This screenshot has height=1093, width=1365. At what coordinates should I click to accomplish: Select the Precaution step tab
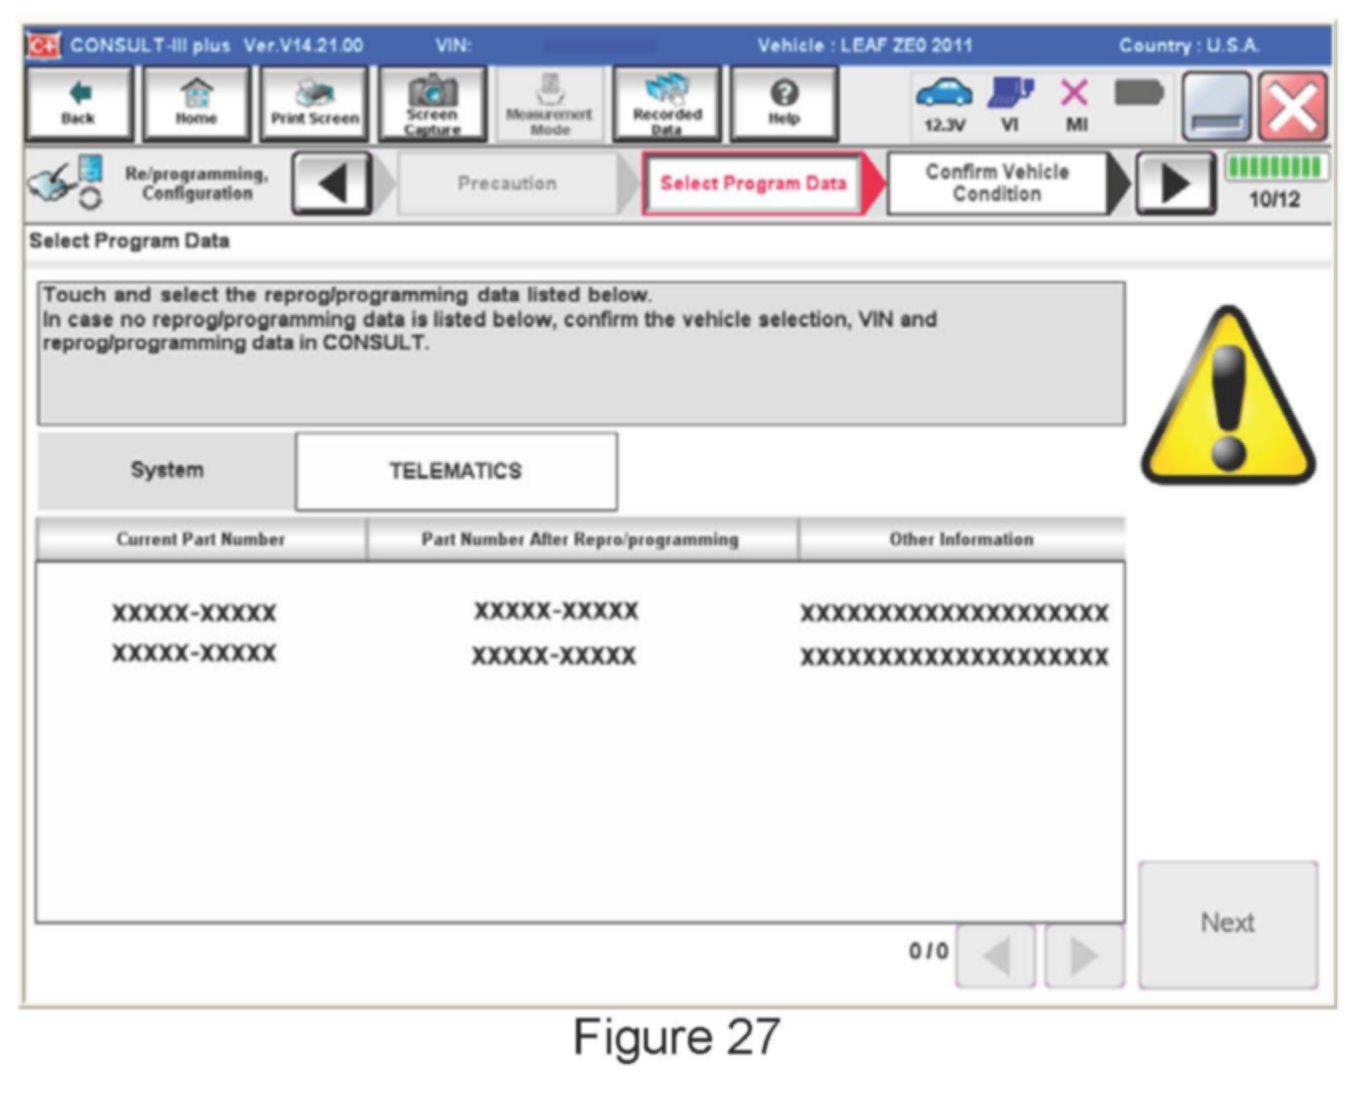pyautogui.click(x=507, y=183)
